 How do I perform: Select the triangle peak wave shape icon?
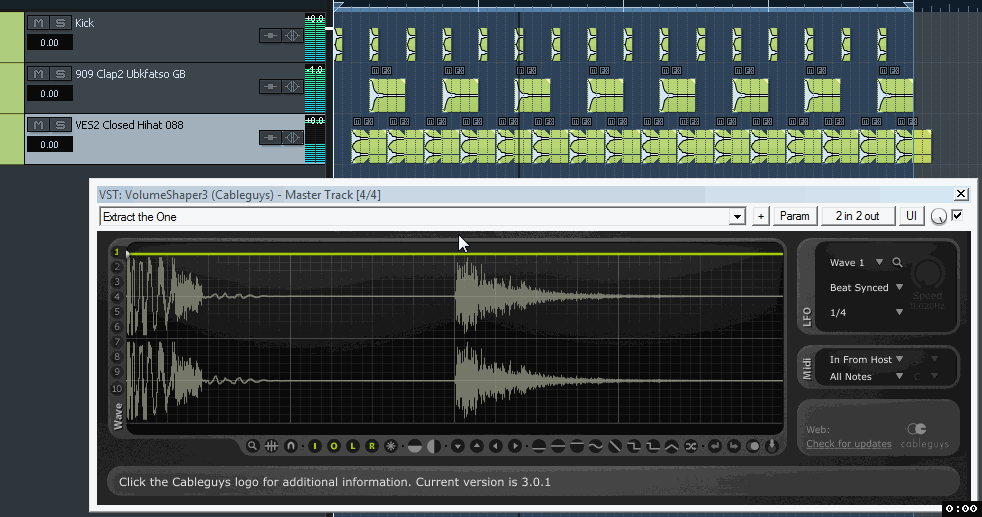tap(672, 446)
